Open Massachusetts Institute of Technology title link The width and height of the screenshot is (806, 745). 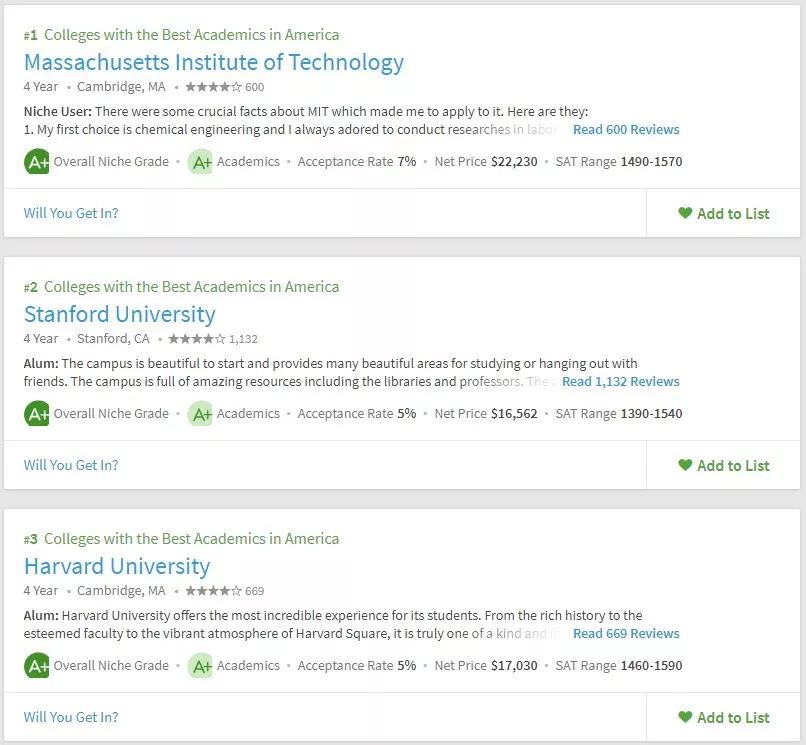coord(214,62)
